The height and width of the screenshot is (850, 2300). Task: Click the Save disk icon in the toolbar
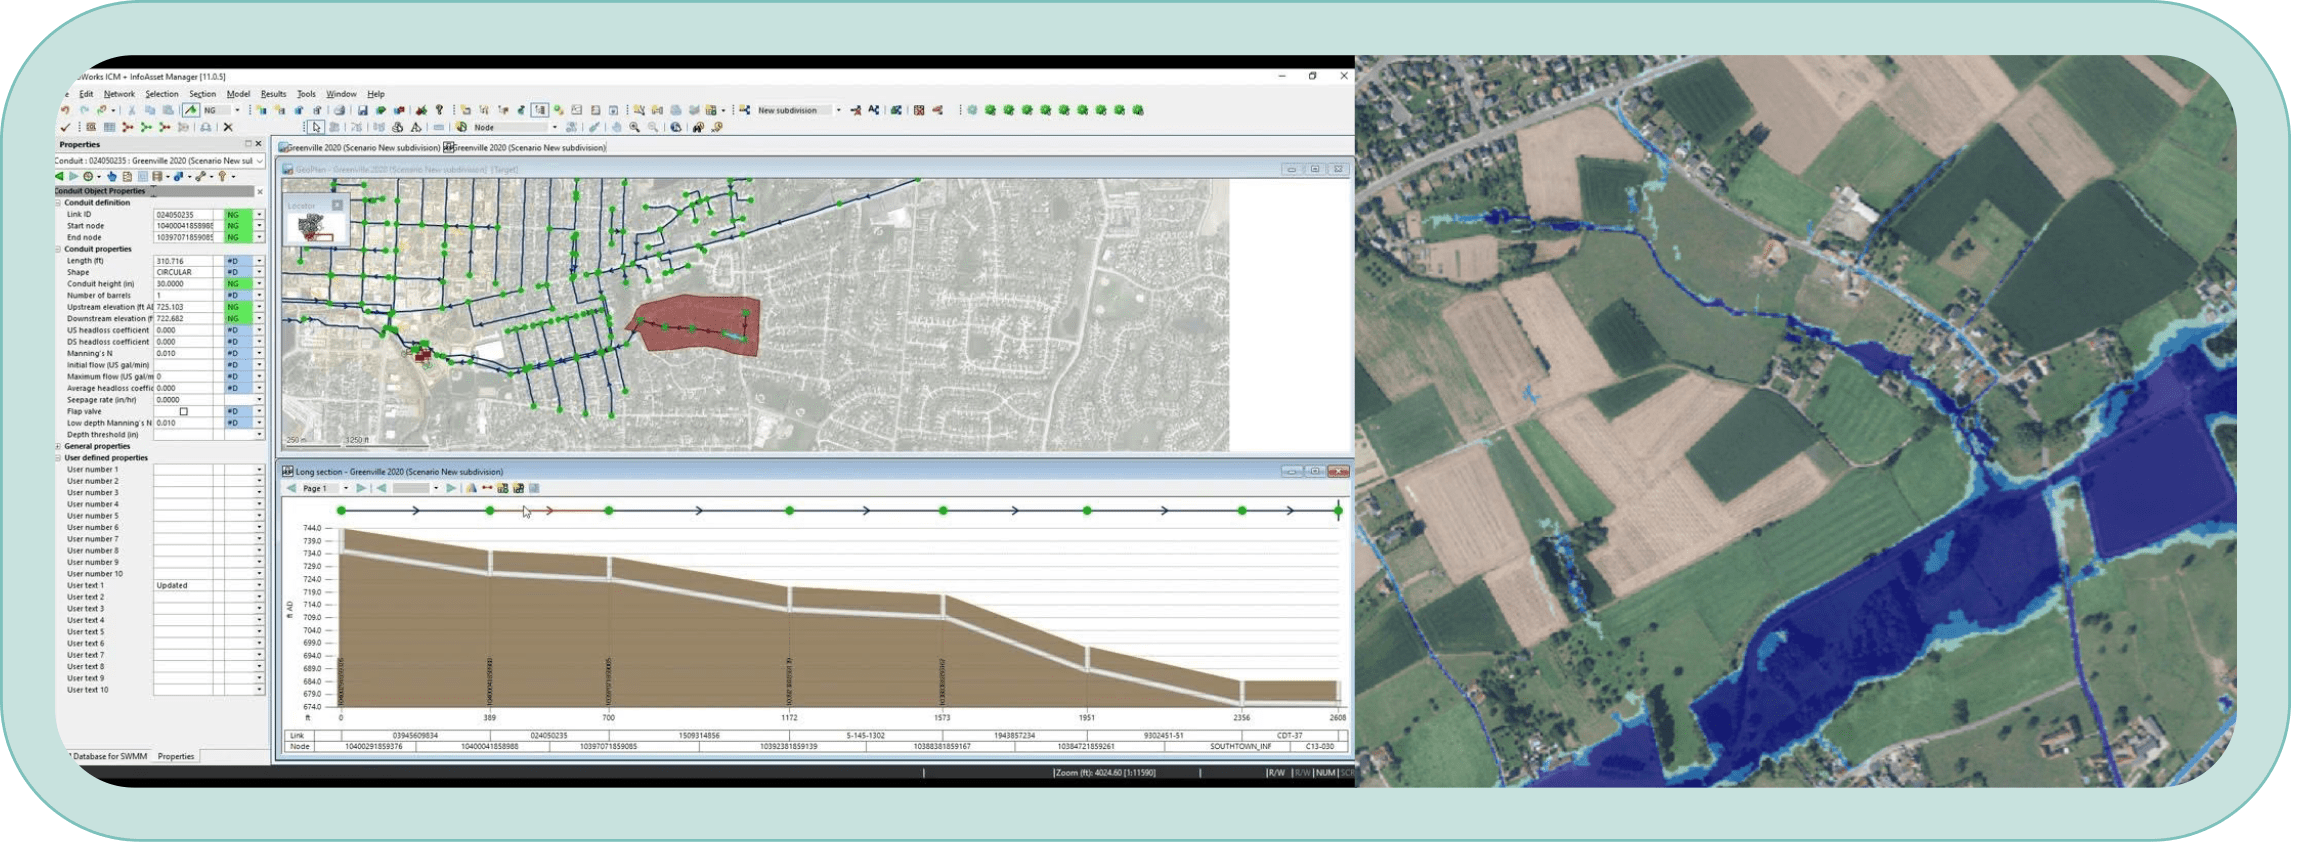coord(362,110)
